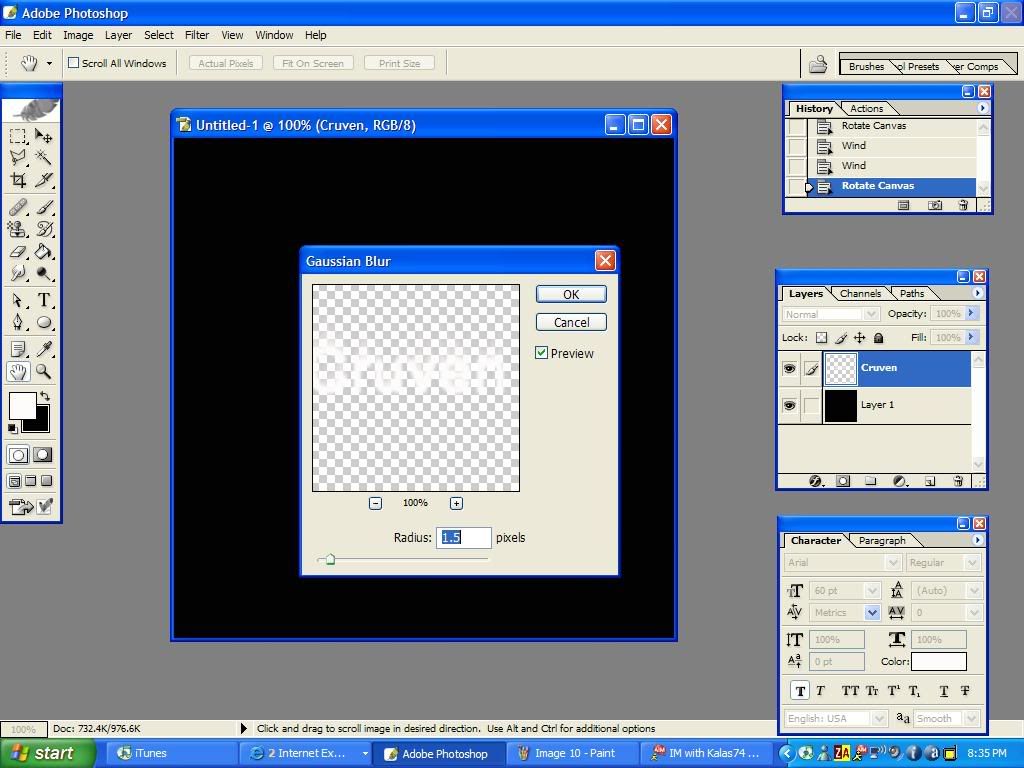
Task: Open anti-aliasing Smooth dropdown
Action: click(x=972, y=718)
